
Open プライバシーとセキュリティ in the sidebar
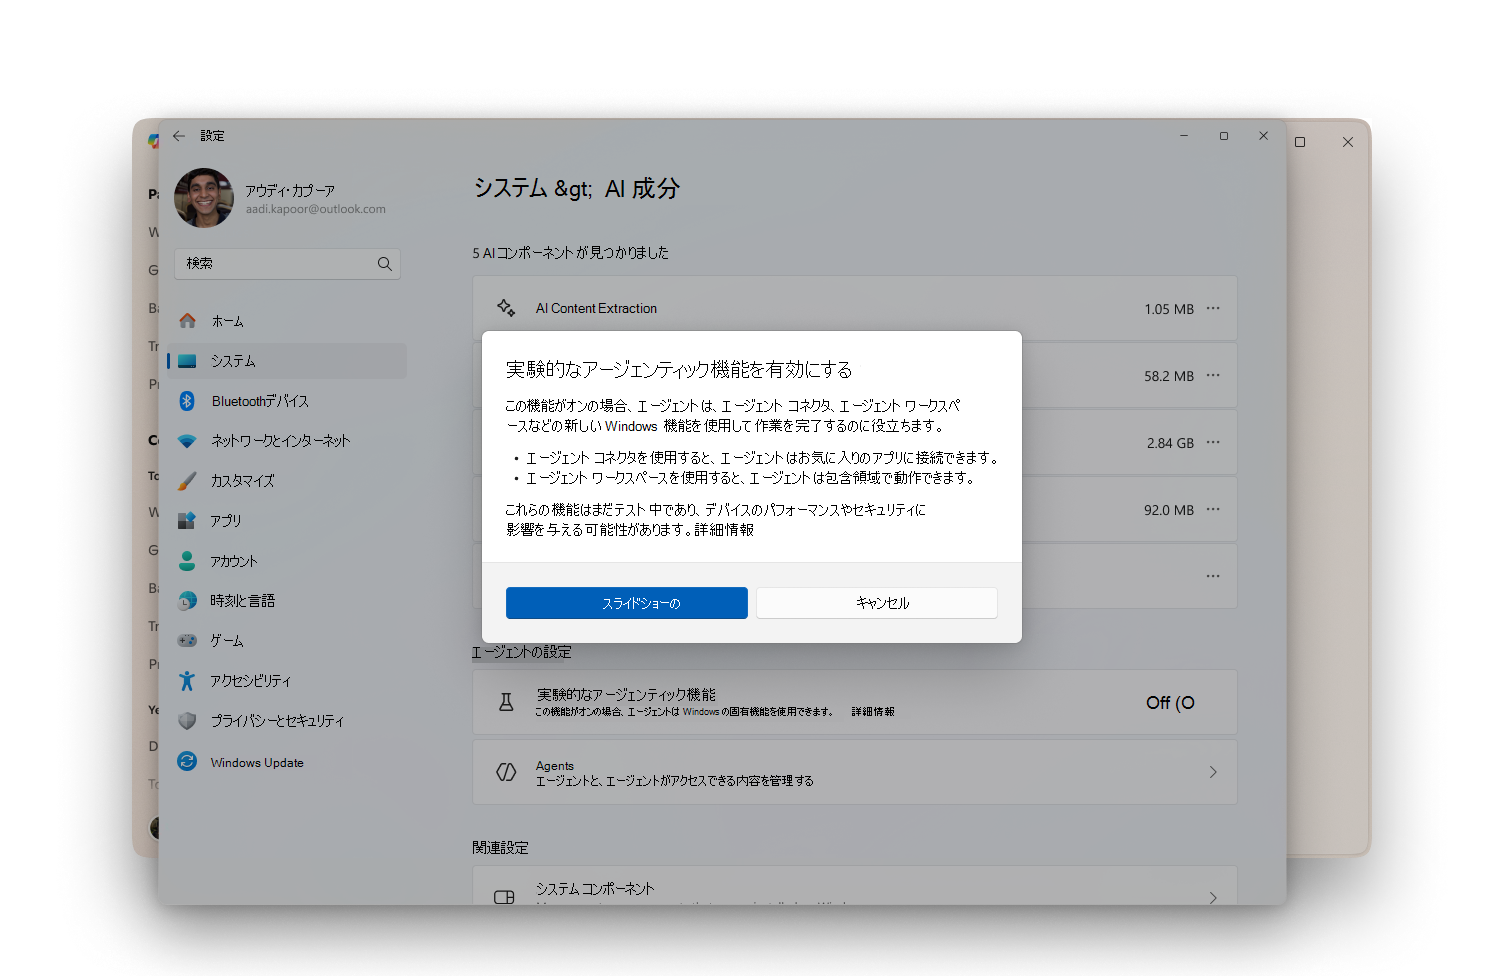[x=286, y=721]
